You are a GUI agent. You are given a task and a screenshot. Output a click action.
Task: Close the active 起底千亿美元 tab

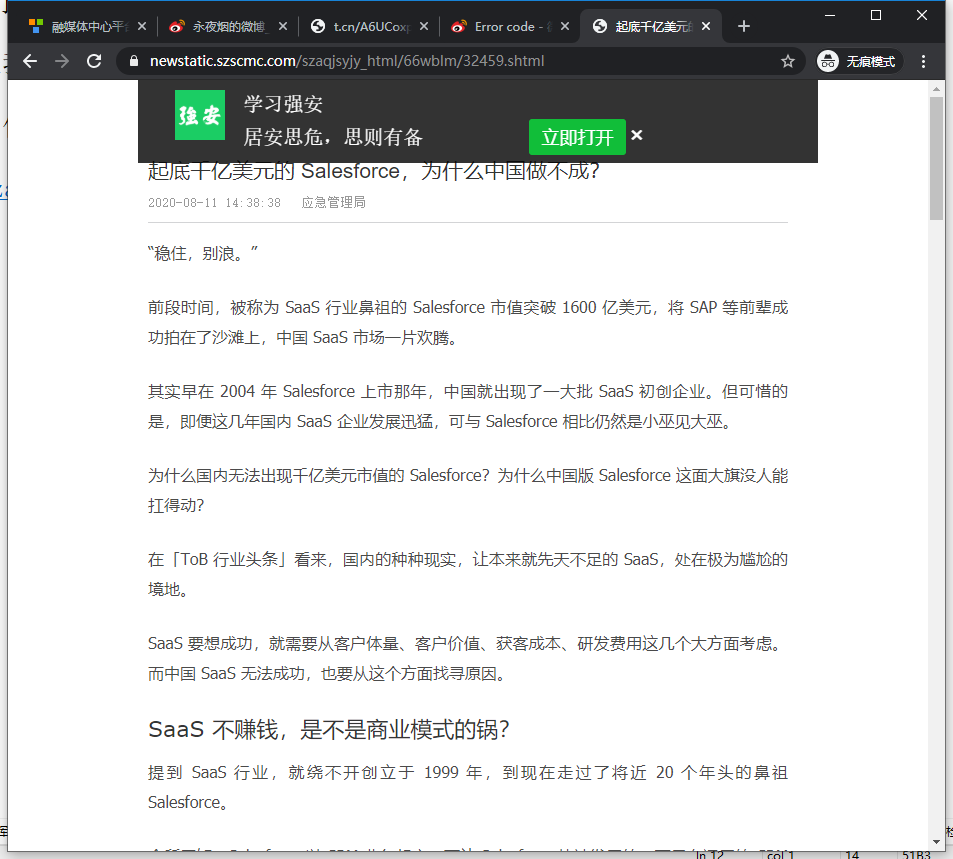(x=706, y=27)
